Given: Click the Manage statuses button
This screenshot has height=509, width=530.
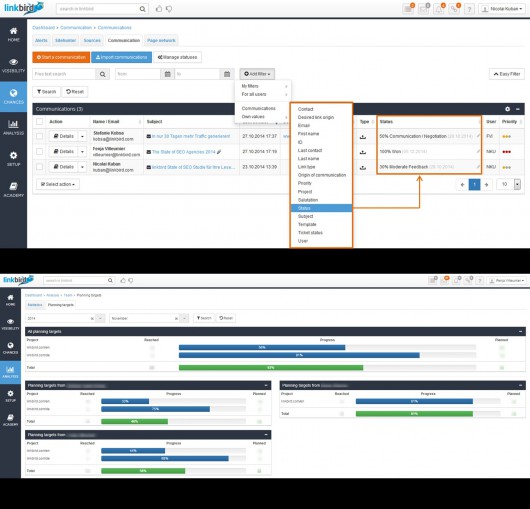Looking at the screenshot, I should (177, 57).
